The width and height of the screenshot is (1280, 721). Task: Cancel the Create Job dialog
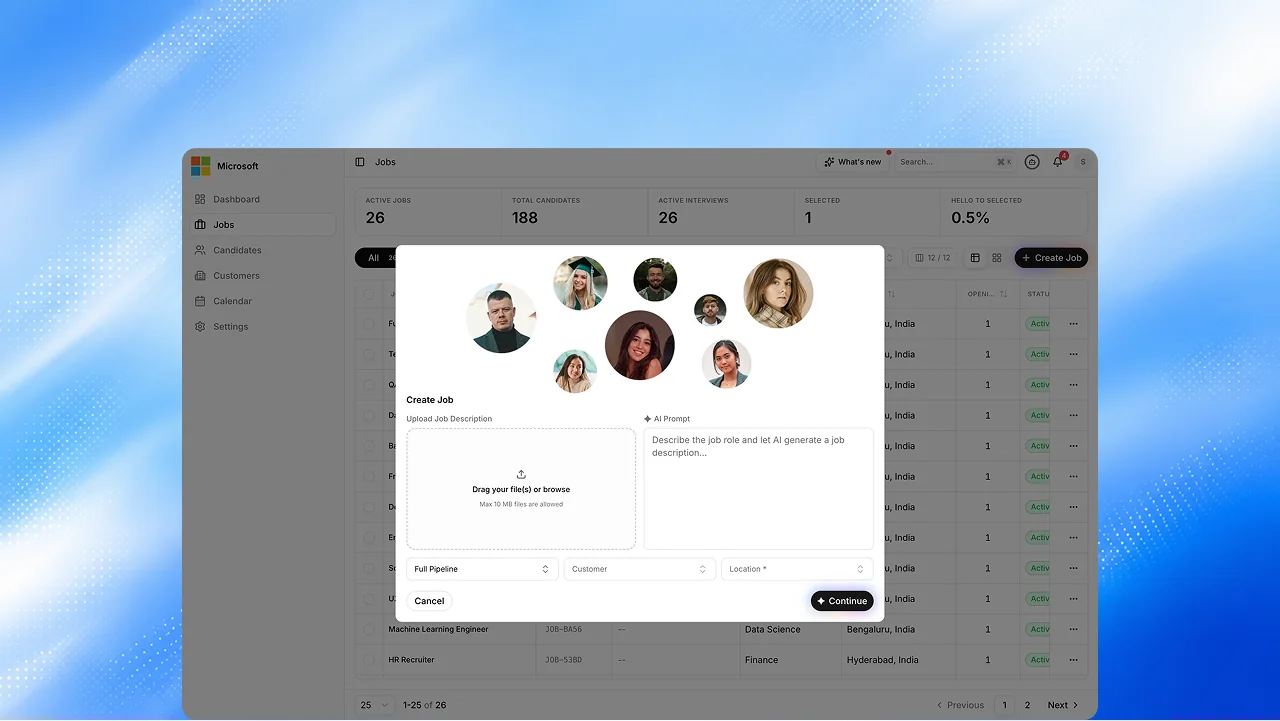coord(429,601)
